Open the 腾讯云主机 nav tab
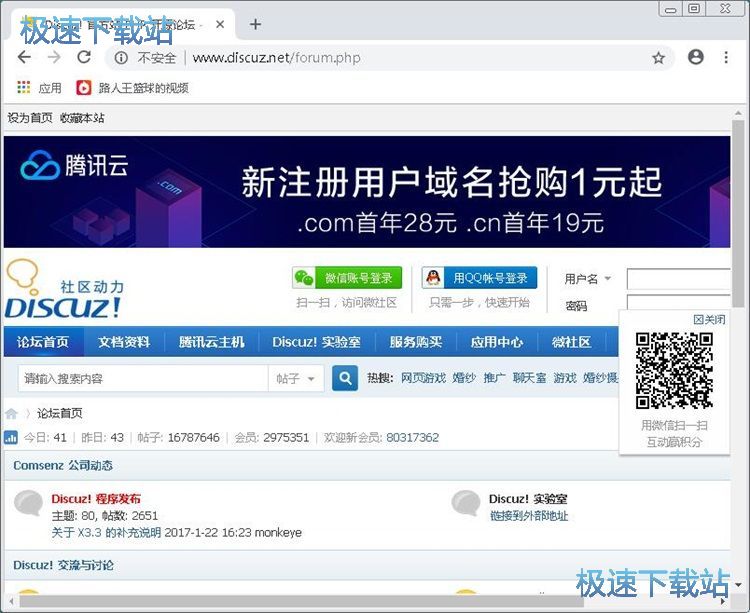 pos(211,342)
